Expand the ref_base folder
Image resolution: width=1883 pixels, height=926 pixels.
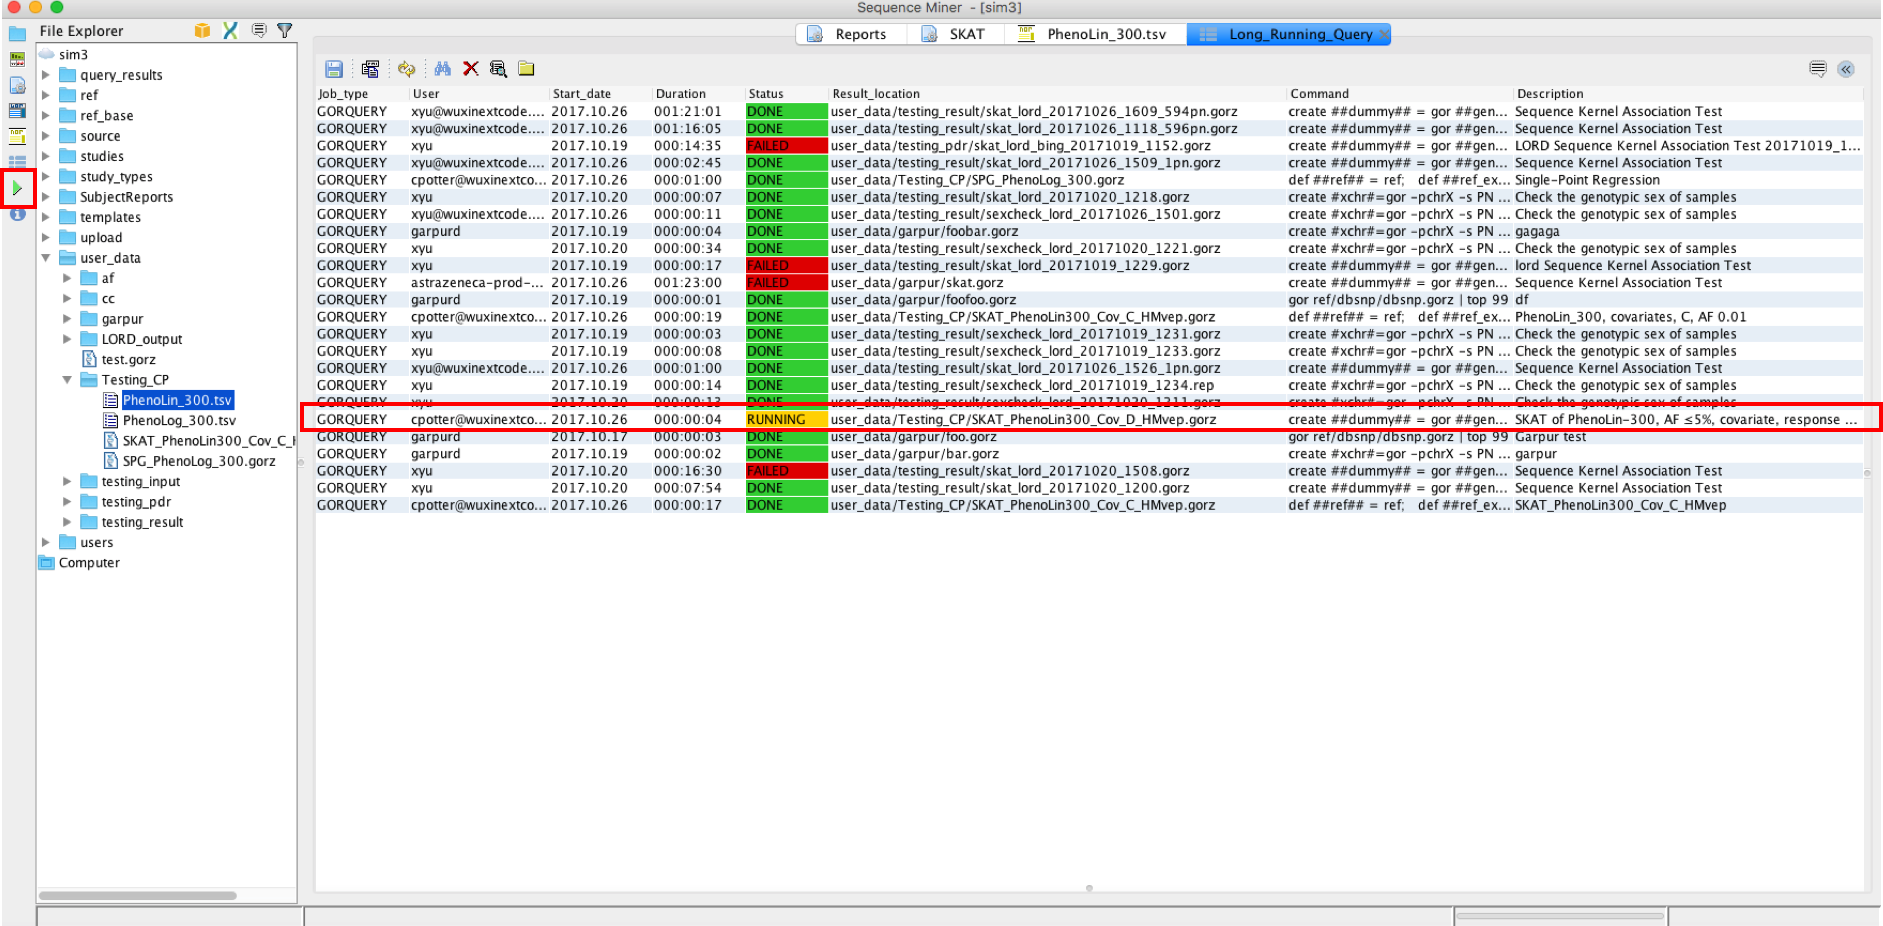click(x=45, y=116)
